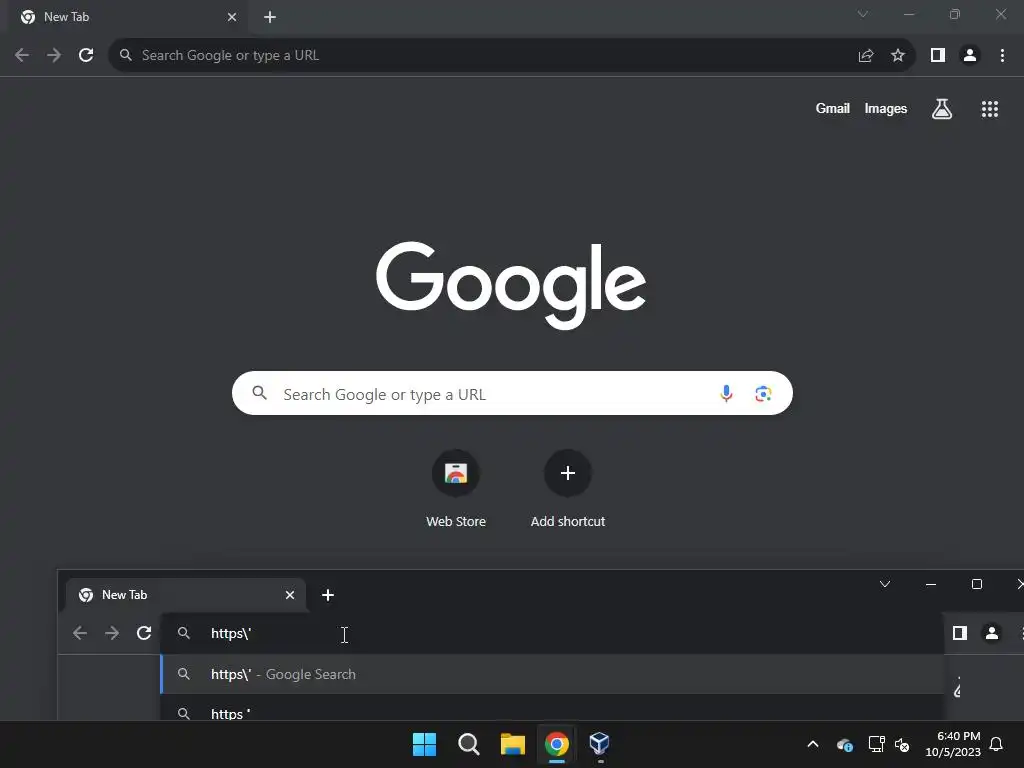Select the "https\' - Google Search" suggestion
Image resolution: width=1024 pixels, height=768 pixels.
click(552, 674)
